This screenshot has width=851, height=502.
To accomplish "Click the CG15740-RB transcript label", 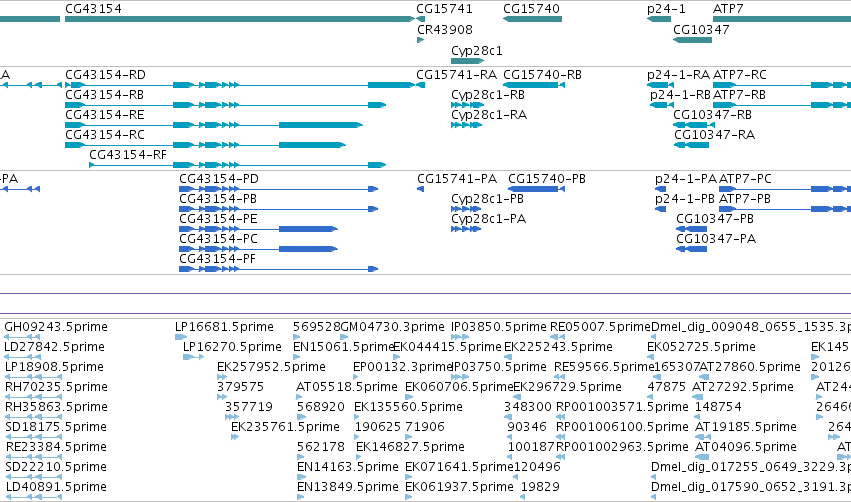I will pyautogui.click(x=542, y=75).
